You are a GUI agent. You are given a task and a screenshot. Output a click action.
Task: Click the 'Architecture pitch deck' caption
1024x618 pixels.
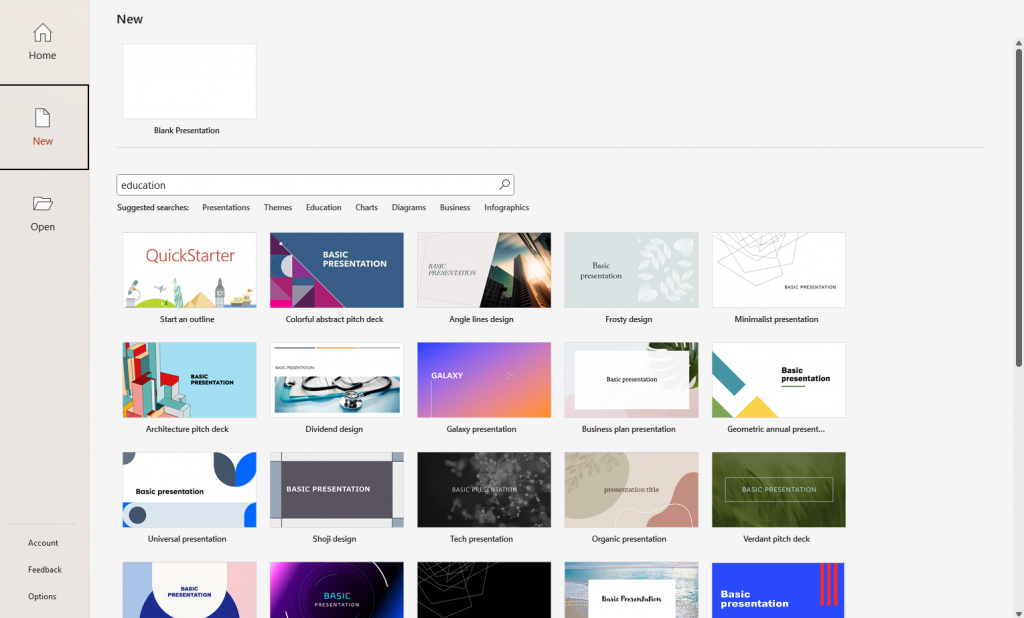187,429
